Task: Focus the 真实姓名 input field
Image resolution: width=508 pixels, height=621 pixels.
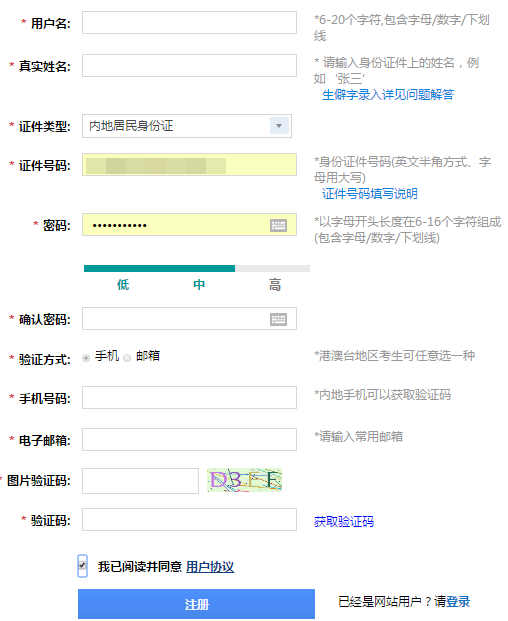Action: coord(189,65)
